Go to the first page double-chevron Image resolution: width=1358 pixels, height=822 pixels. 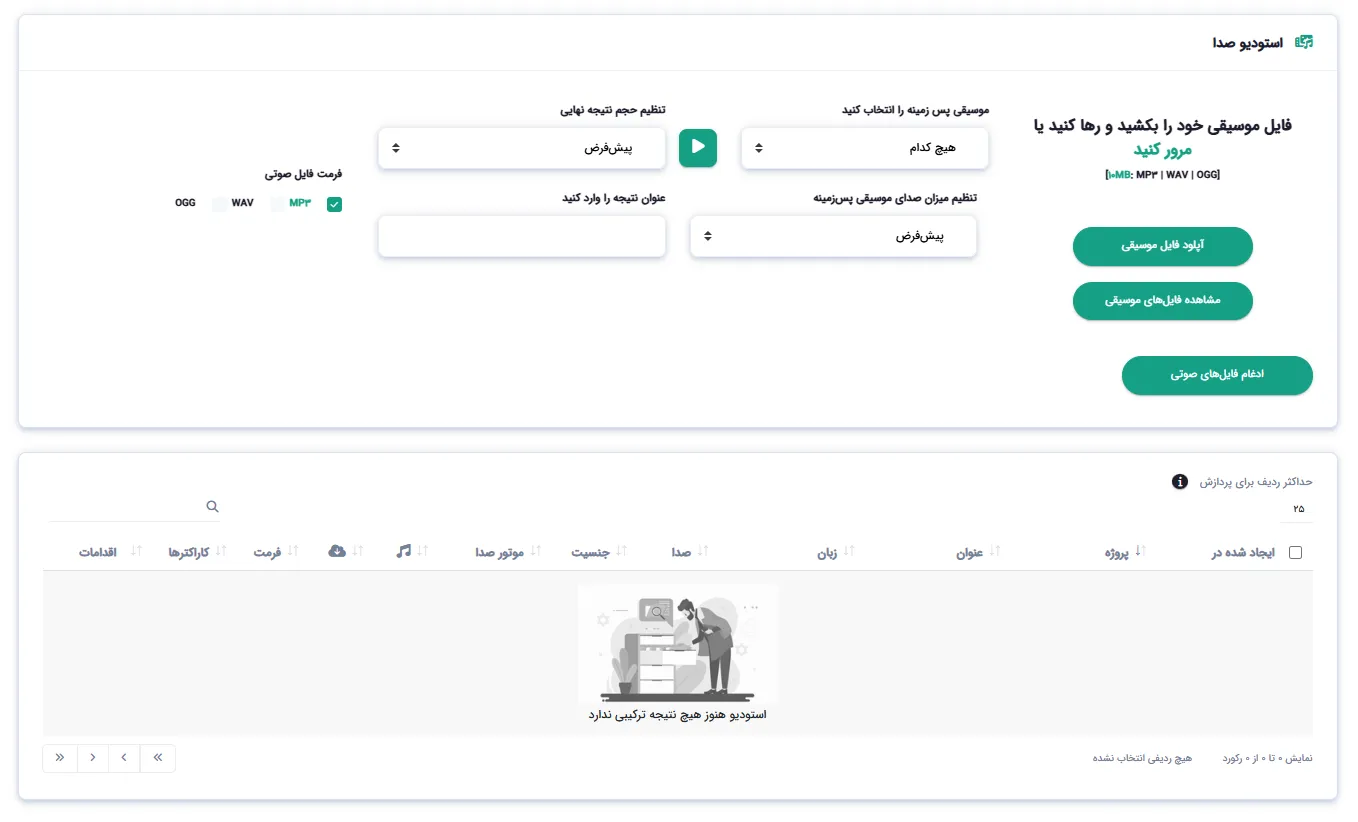click(158, 758)
